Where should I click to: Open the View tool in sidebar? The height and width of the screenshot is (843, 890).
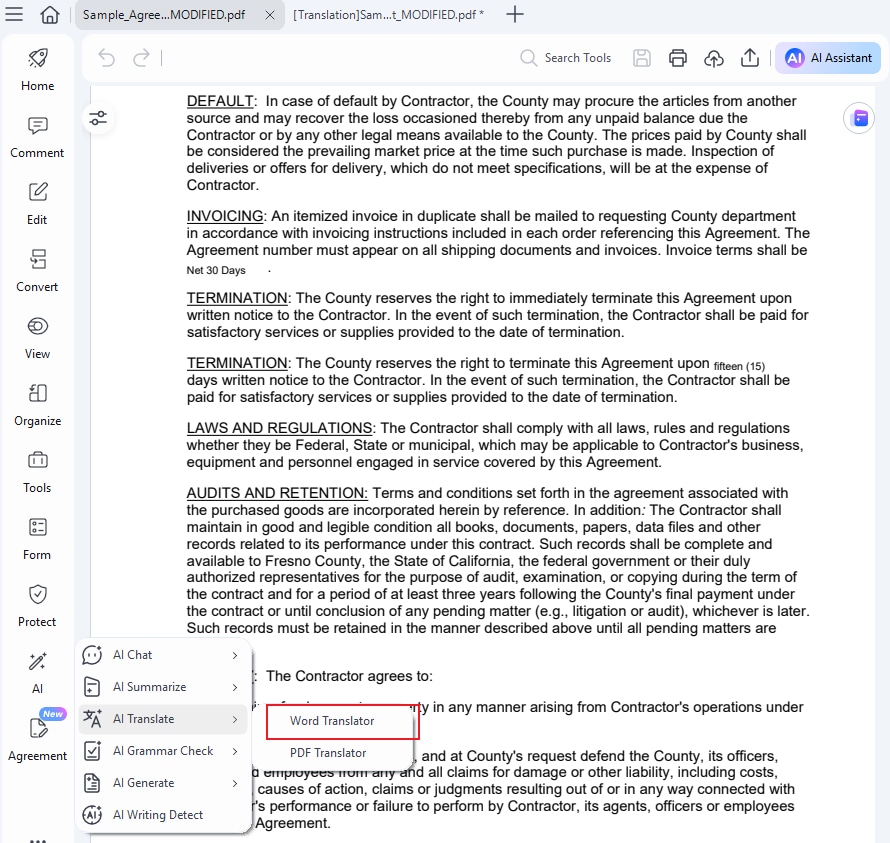click(37, 338)
